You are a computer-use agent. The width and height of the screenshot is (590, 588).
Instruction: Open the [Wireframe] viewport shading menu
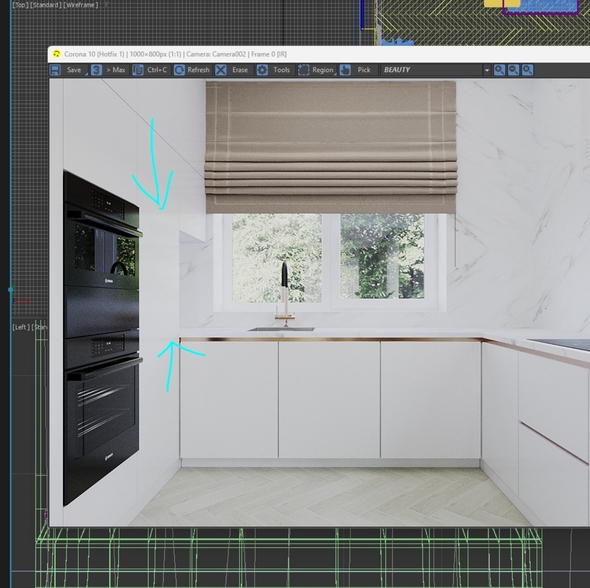81,5
